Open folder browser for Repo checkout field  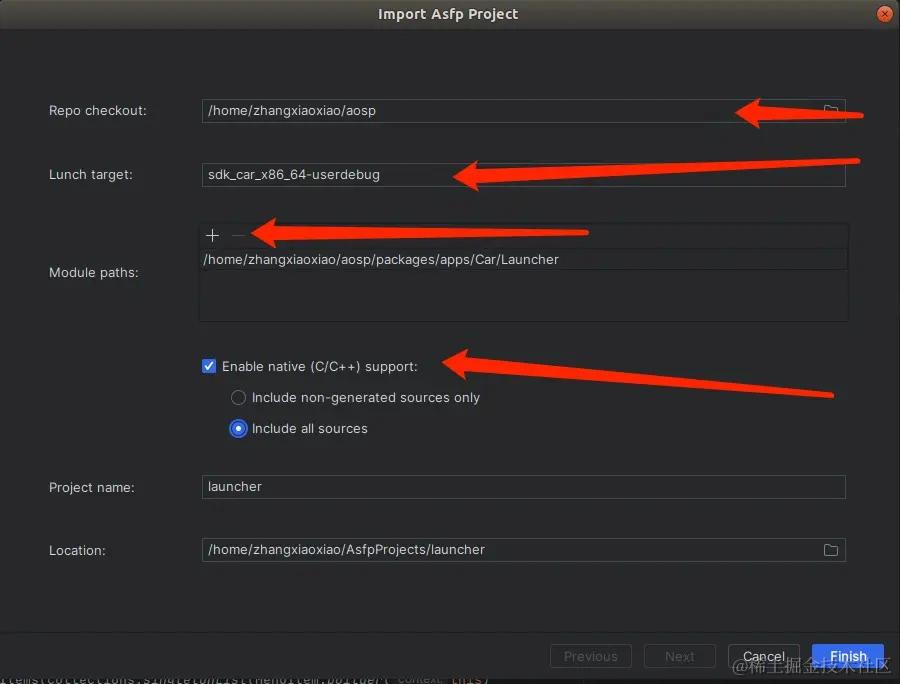(x=831, y=110)
